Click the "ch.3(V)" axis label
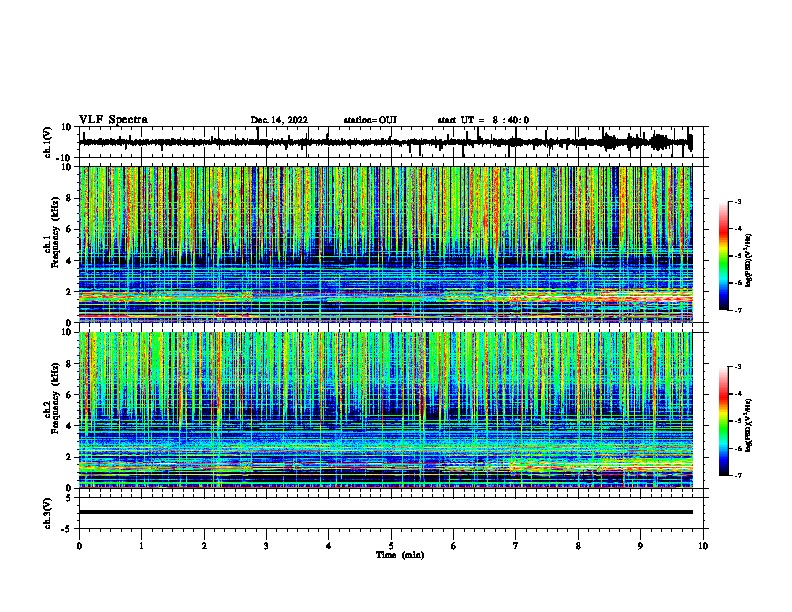This screenshot has width=792, height=612. click(48, 513)
